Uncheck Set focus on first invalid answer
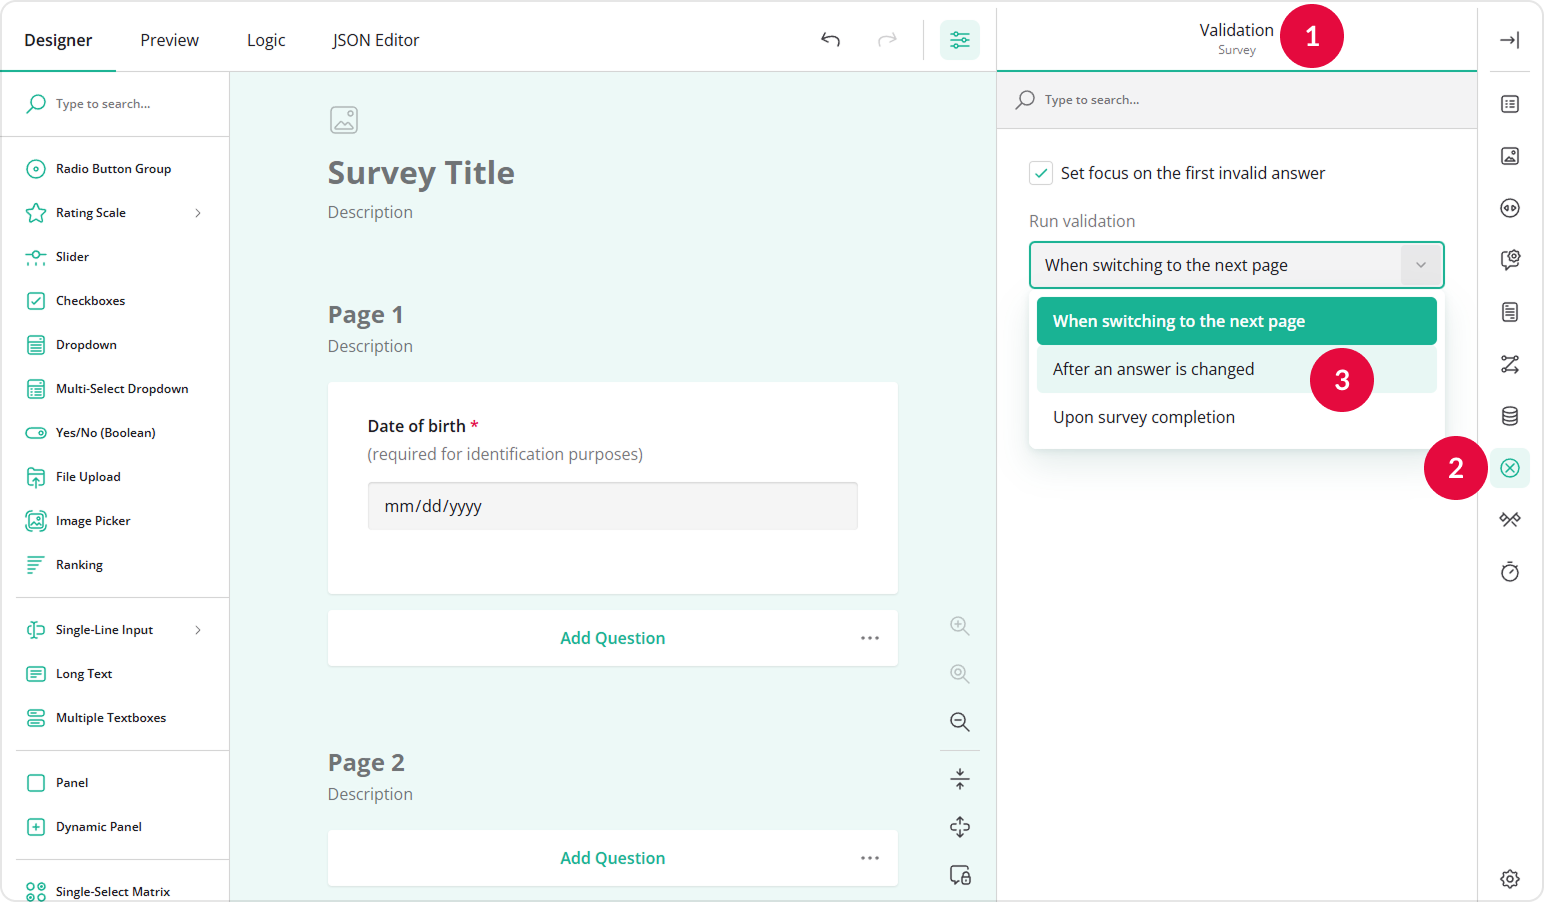1544x902 pixels. pyautogui.click(x=1041, y=173)
